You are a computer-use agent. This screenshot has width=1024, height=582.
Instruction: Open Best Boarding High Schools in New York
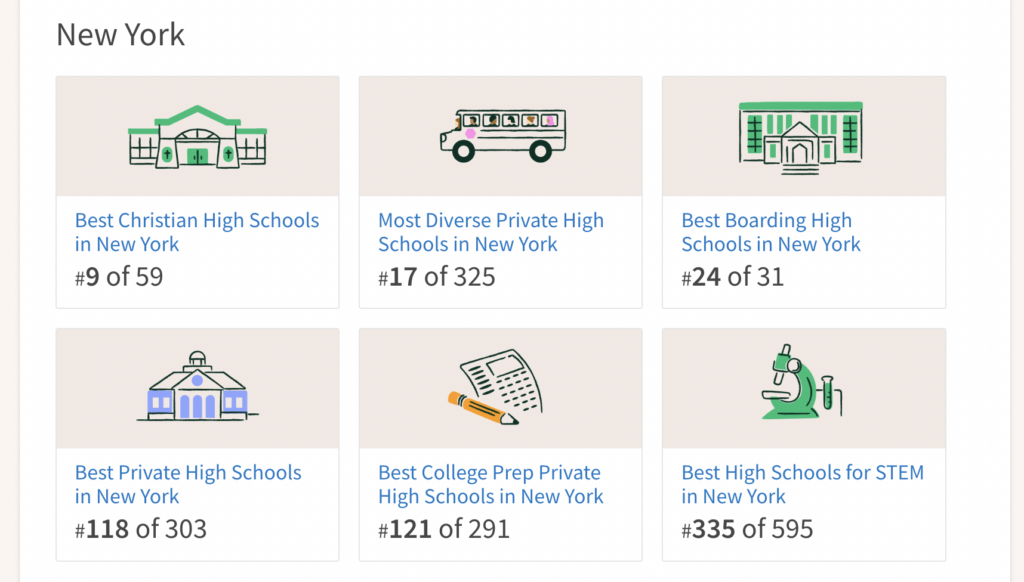tap(771, 232)
